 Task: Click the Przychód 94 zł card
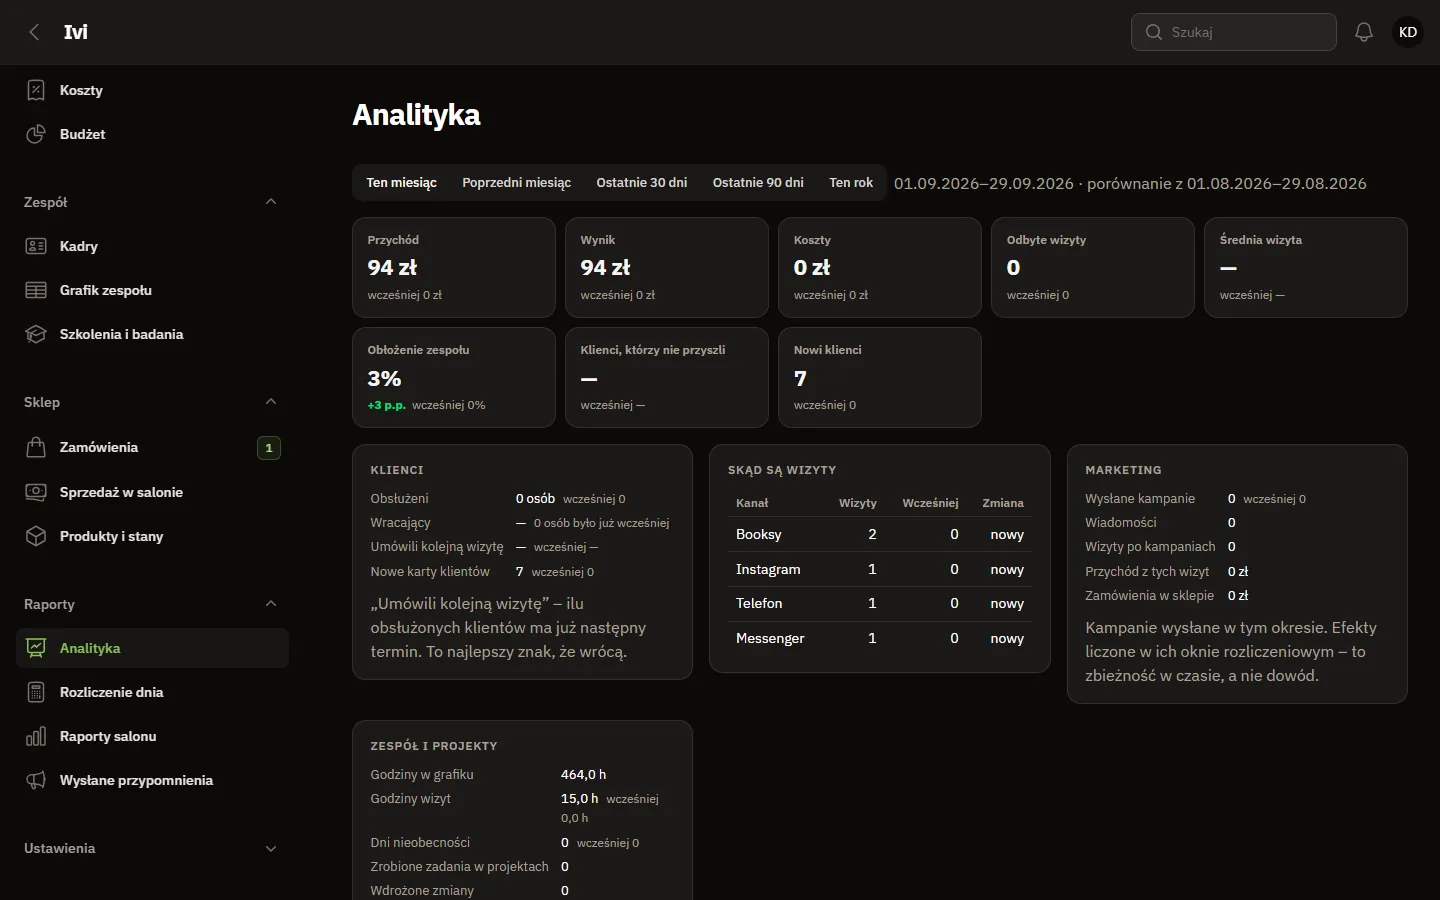click(454, 268)
